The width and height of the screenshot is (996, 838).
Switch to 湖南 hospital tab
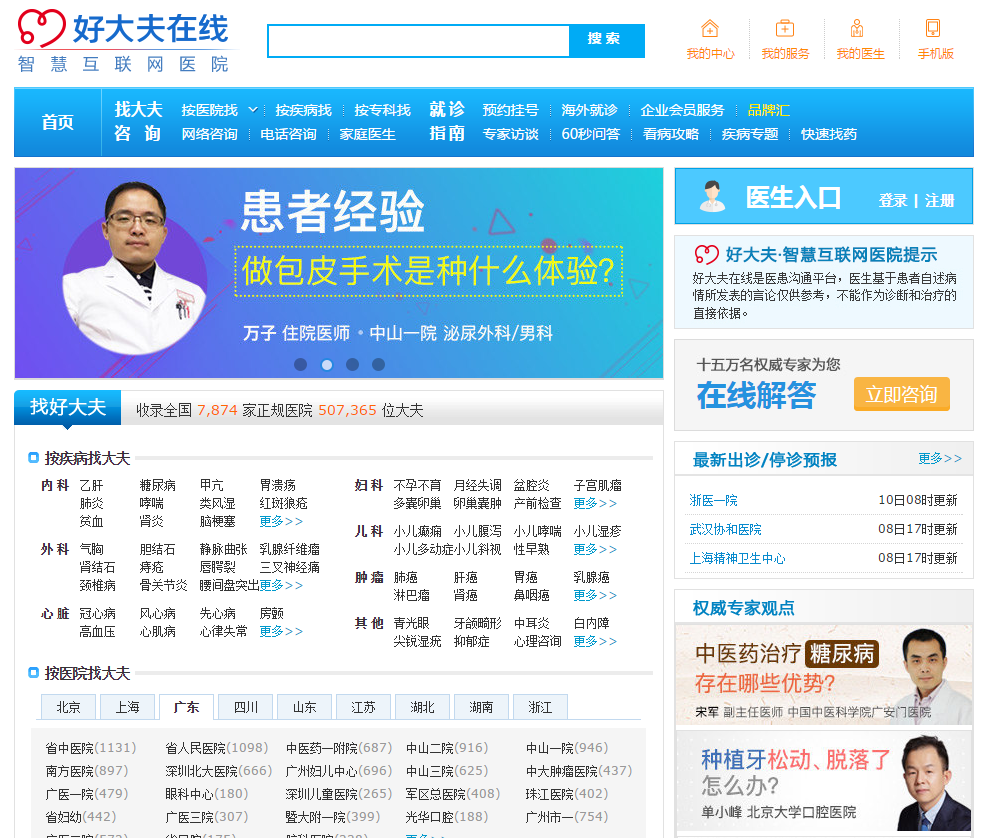click(481, 707)
